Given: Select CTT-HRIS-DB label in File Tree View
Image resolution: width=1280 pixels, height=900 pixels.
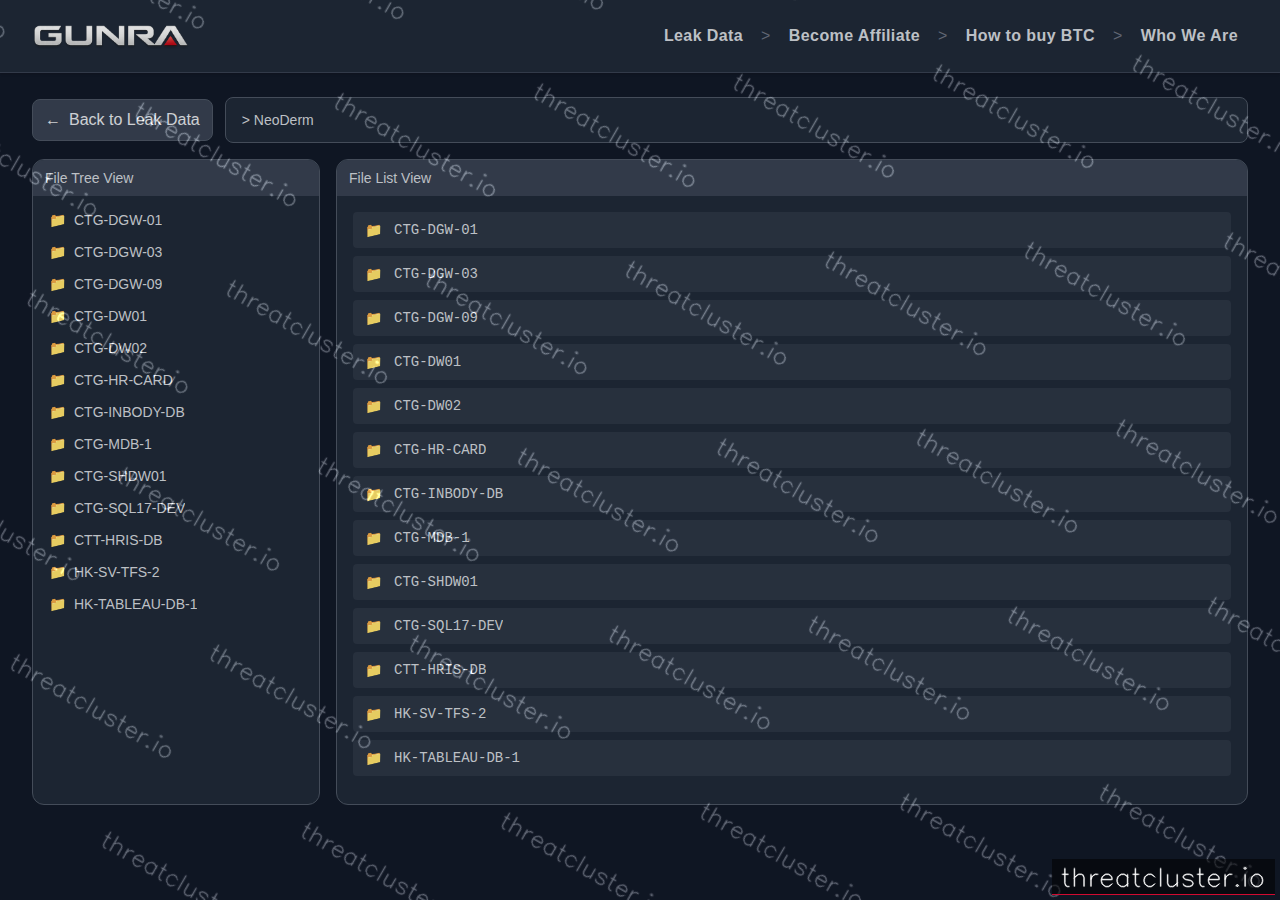Looking at the screenshot, I should 118,540.
